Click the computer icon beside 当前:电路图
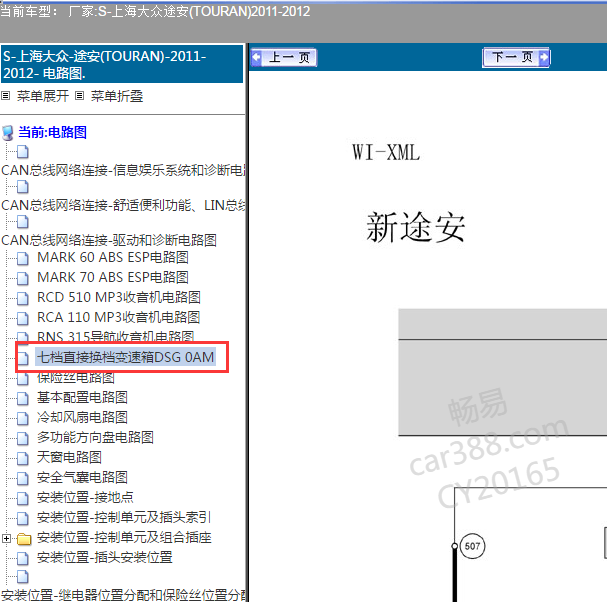The width and height of the screenshot is (607, 602). pyautogui.click(x=8, y=133)
